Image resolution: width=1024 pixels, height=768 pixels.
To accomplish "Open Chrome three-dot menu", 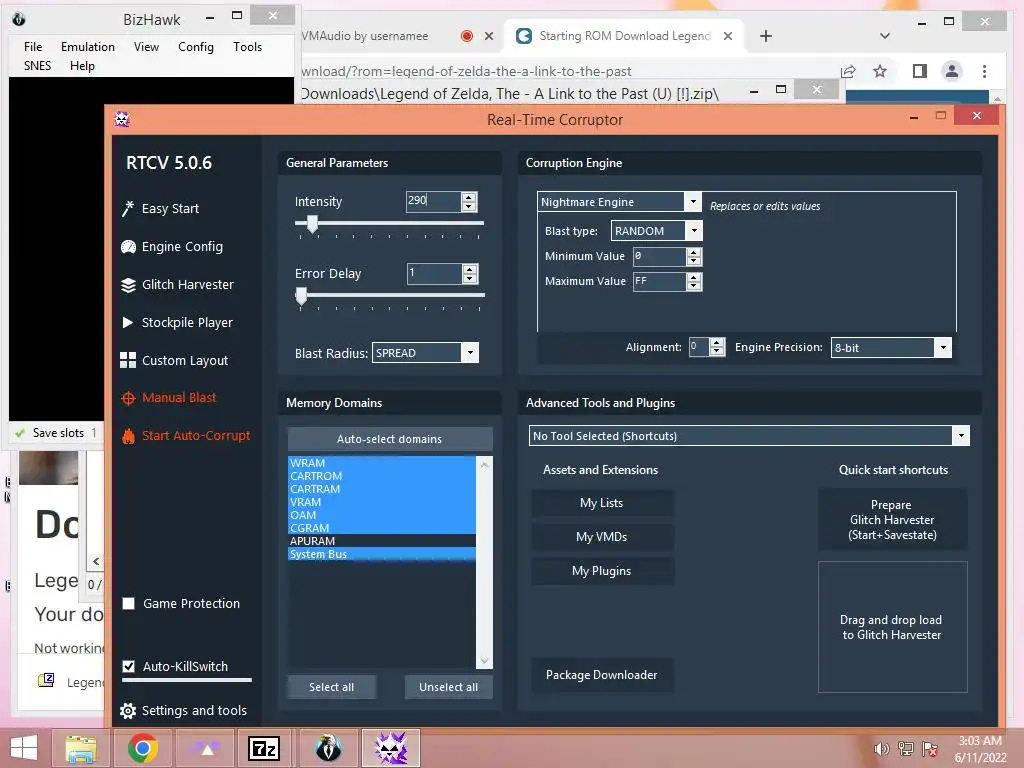I will click(984, 71).
